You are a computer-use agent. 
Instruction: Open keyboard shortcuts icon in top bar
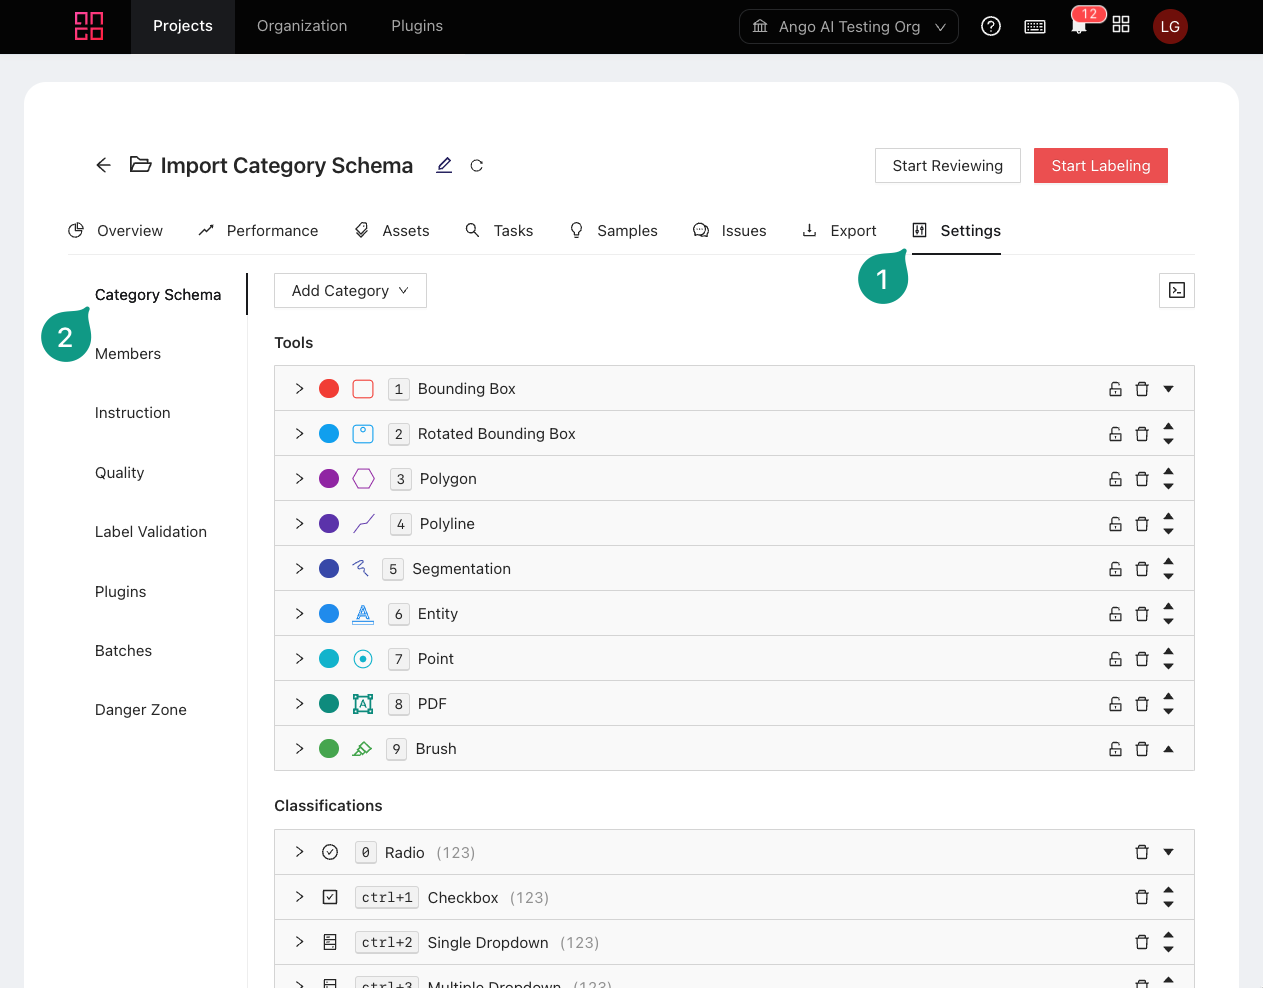click(x=1035, y=27)
